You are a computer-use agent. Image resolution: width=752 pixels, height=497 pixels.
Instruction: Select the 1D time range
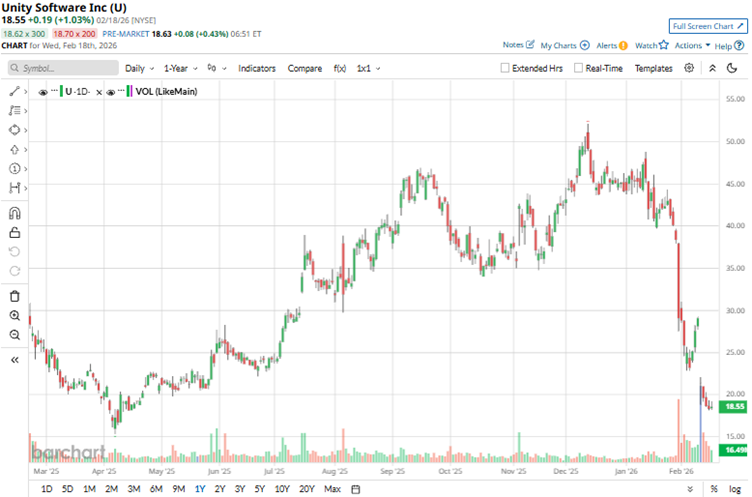[x=47, y=489]
